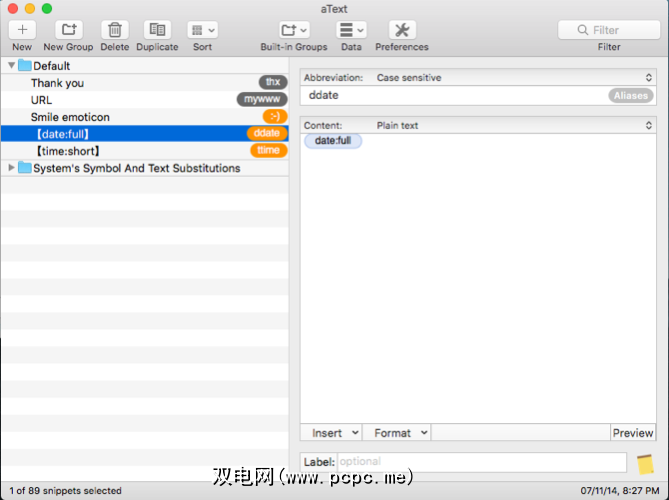Open Preferences with the tools icon
The height and width of the screenshot is (500, 669).
tap(402, 30)
